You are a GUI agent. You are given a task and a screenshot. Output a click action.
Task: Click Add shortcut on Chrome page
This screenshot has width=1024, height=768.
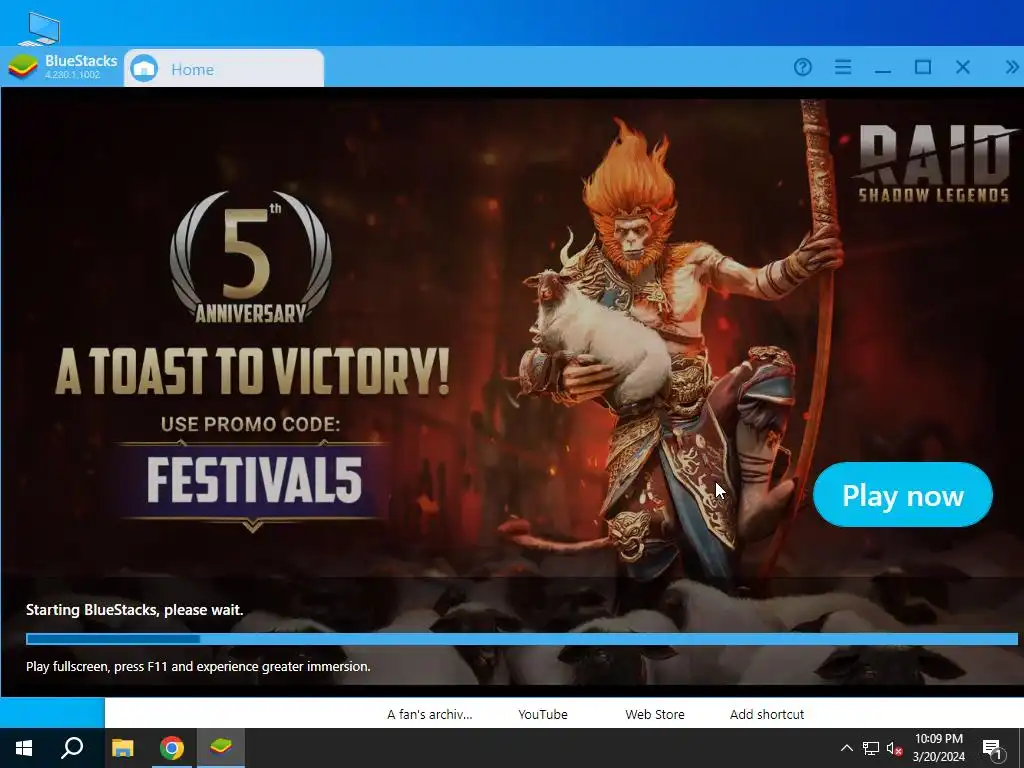pyautogui.click(x=767, y=714)
